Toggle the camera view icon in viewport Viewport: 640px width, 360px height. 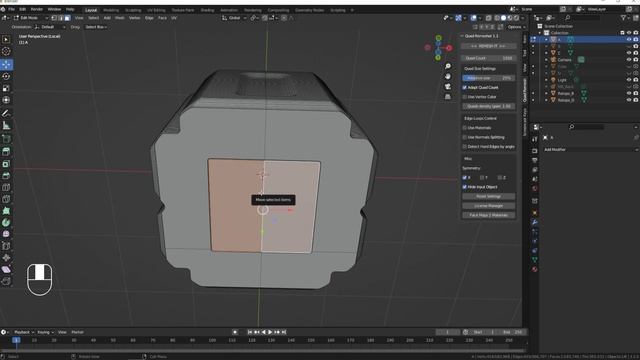448,87
